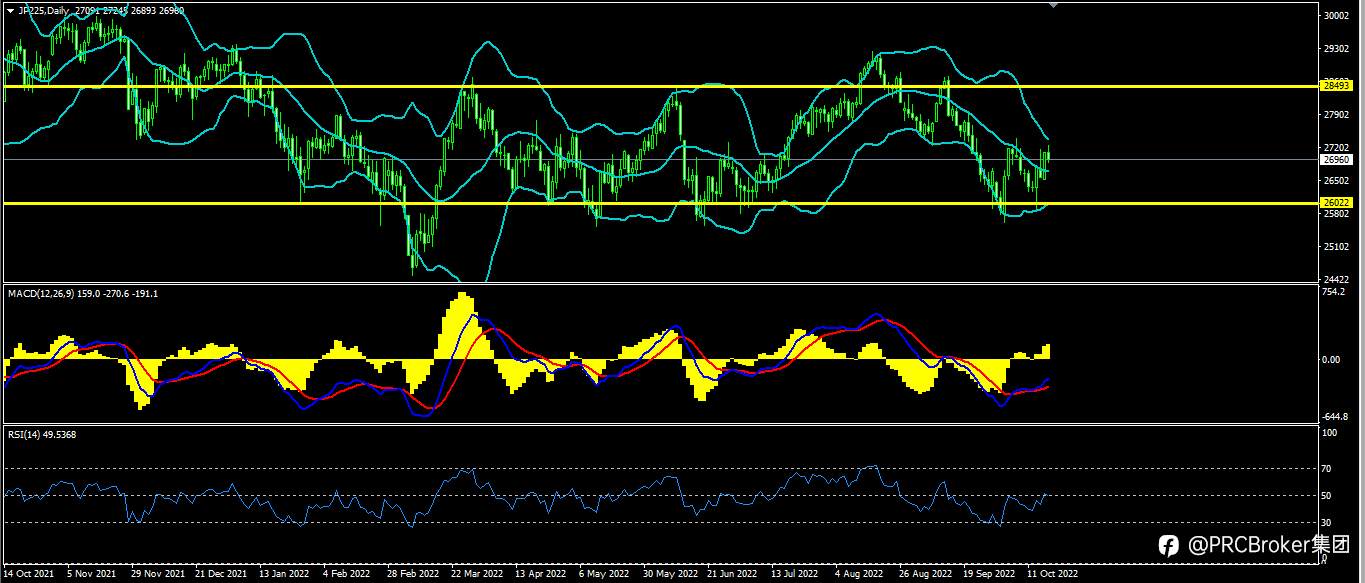Click the 6 May 2022 date label
This screenshot has height=583, width=1365.
coord(603,575)
